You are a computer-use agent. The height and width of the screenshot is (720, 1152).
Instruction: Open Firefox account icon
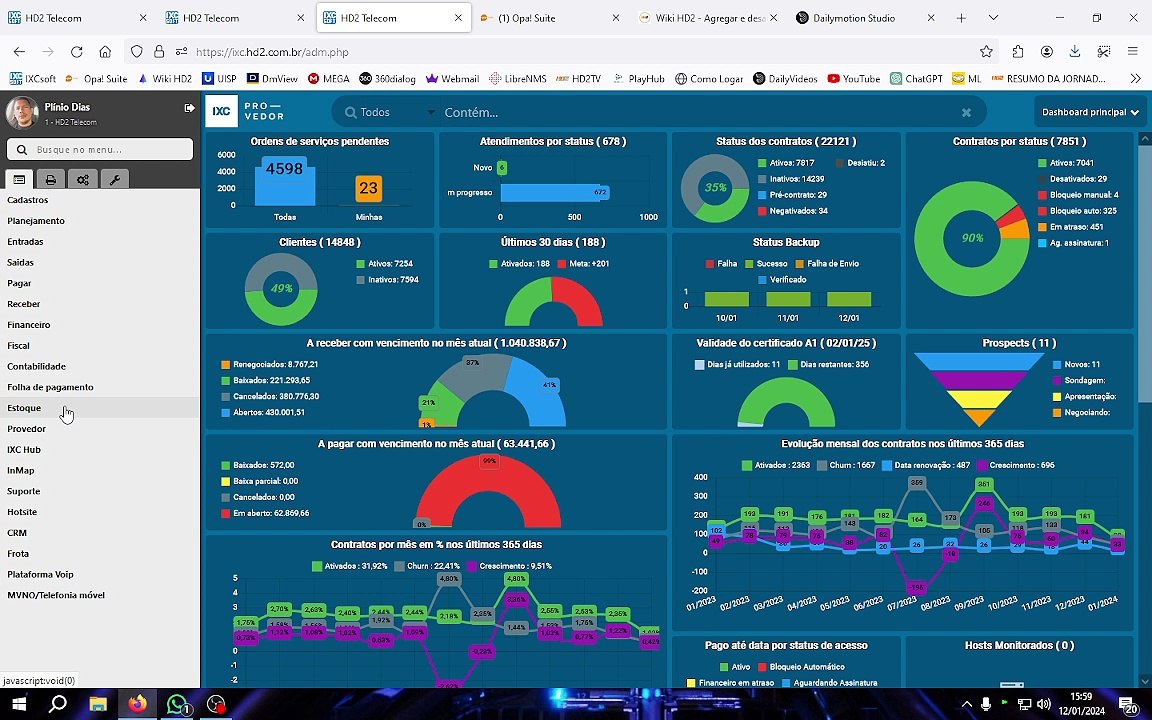pyautogui.click(x=1046, y=51)
